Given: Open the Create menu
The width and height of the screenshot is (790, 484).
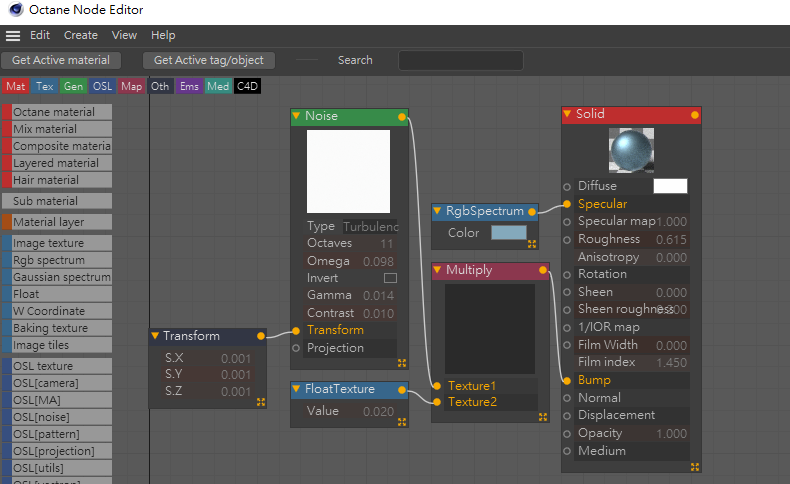Looking at the screenshot, I should (81, 35).
